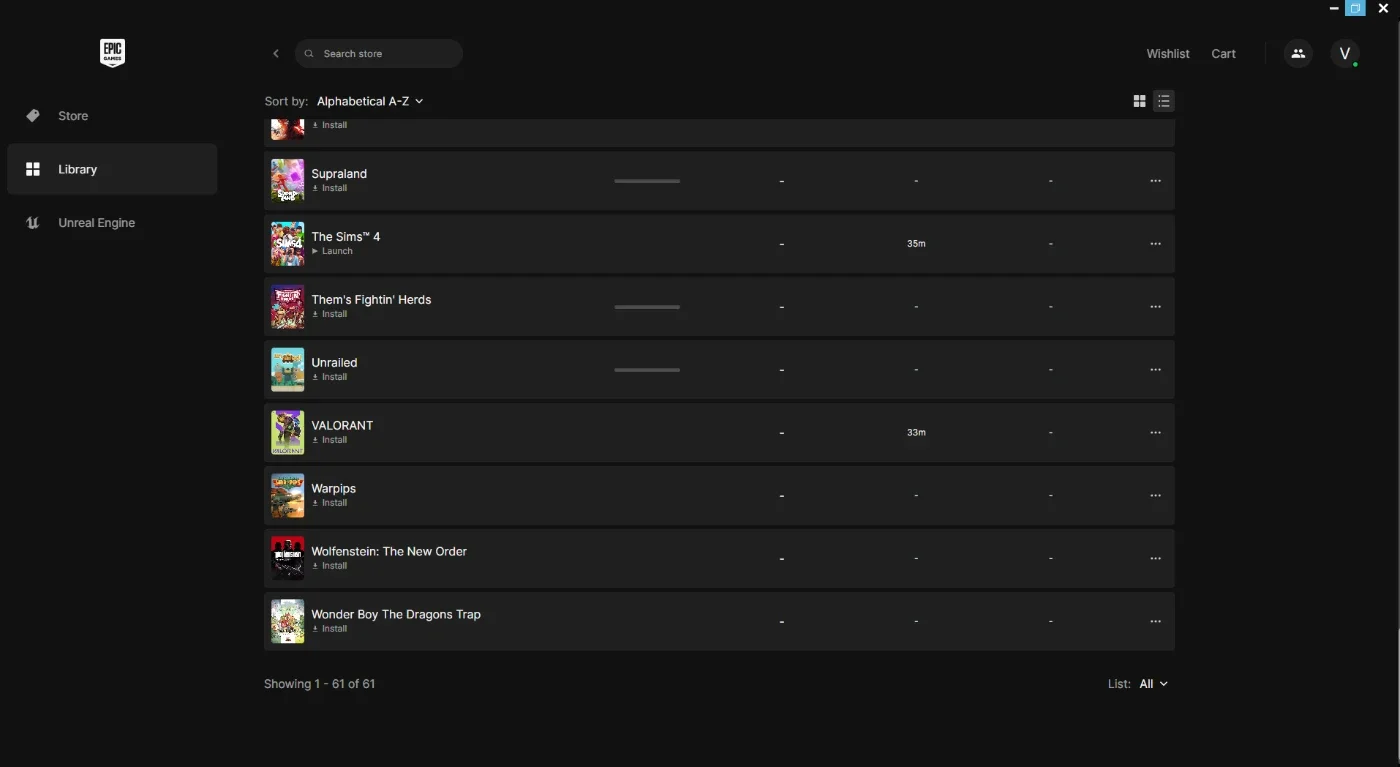Switch to grid view layout
The image size is (1400, 767).
(1139, 101)
